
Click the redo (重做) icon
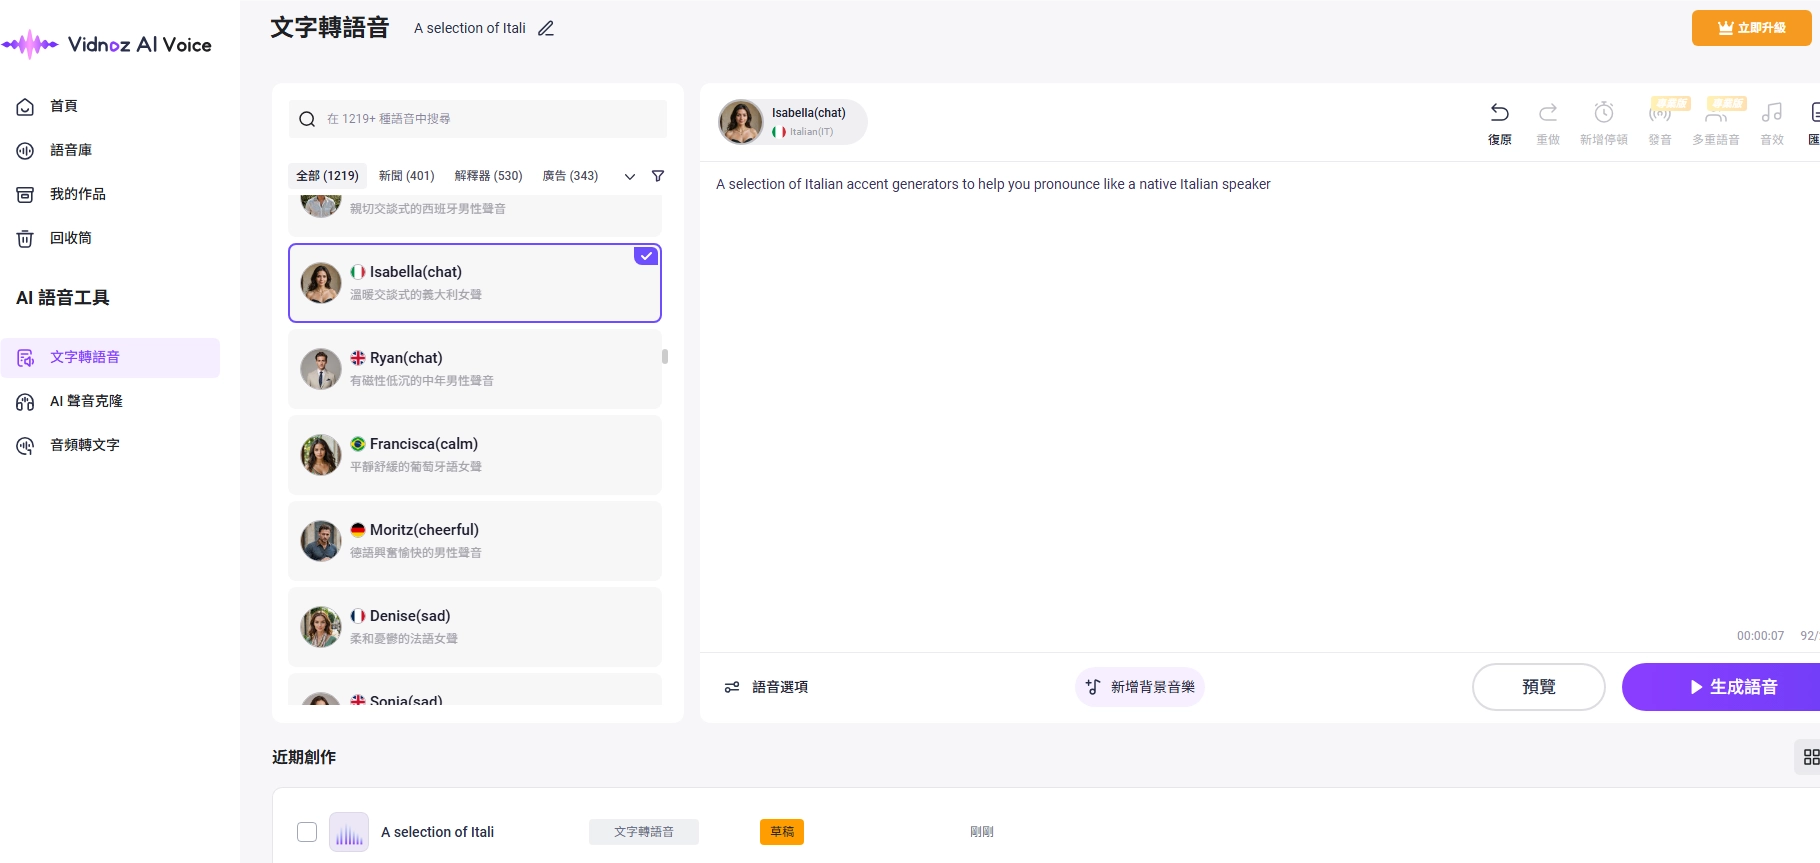(x=1547, y=113)
